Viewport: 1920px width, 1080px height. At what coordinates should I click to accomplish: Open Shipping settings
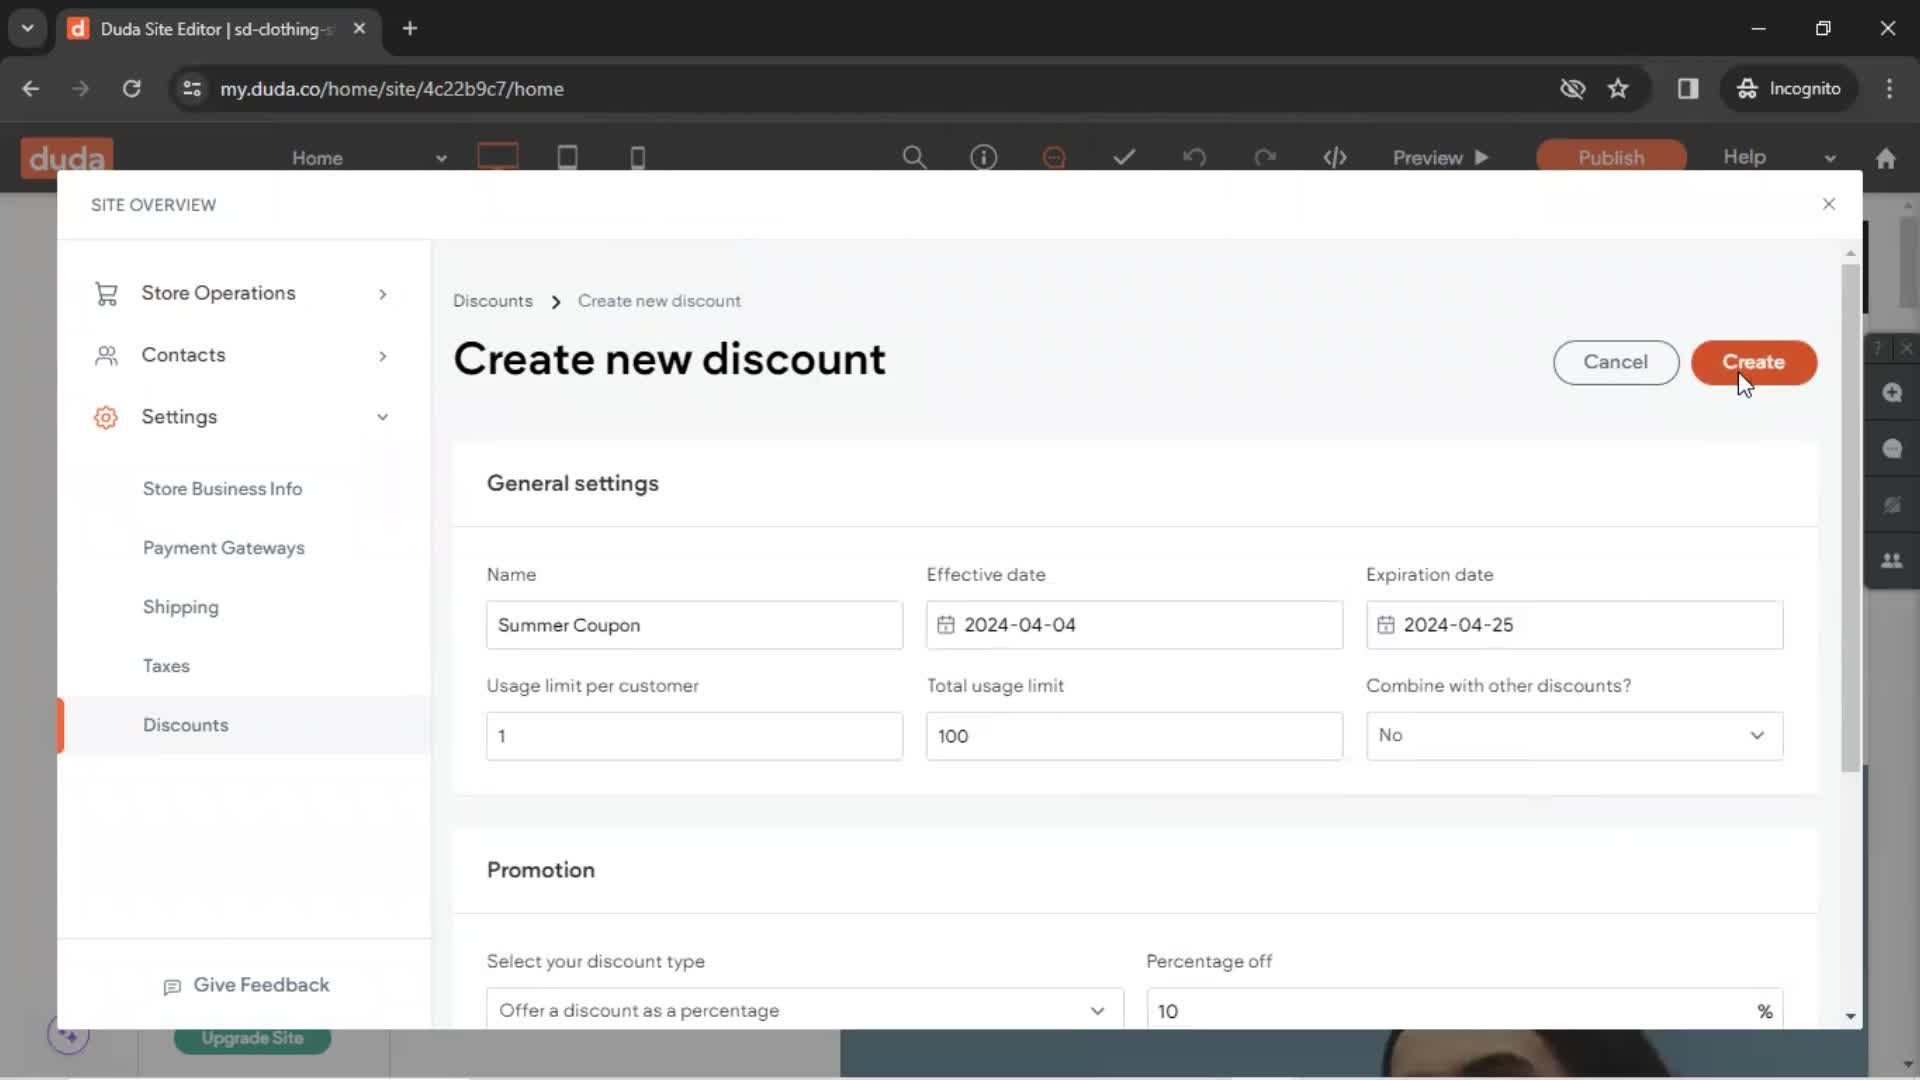tap(180, 607)
